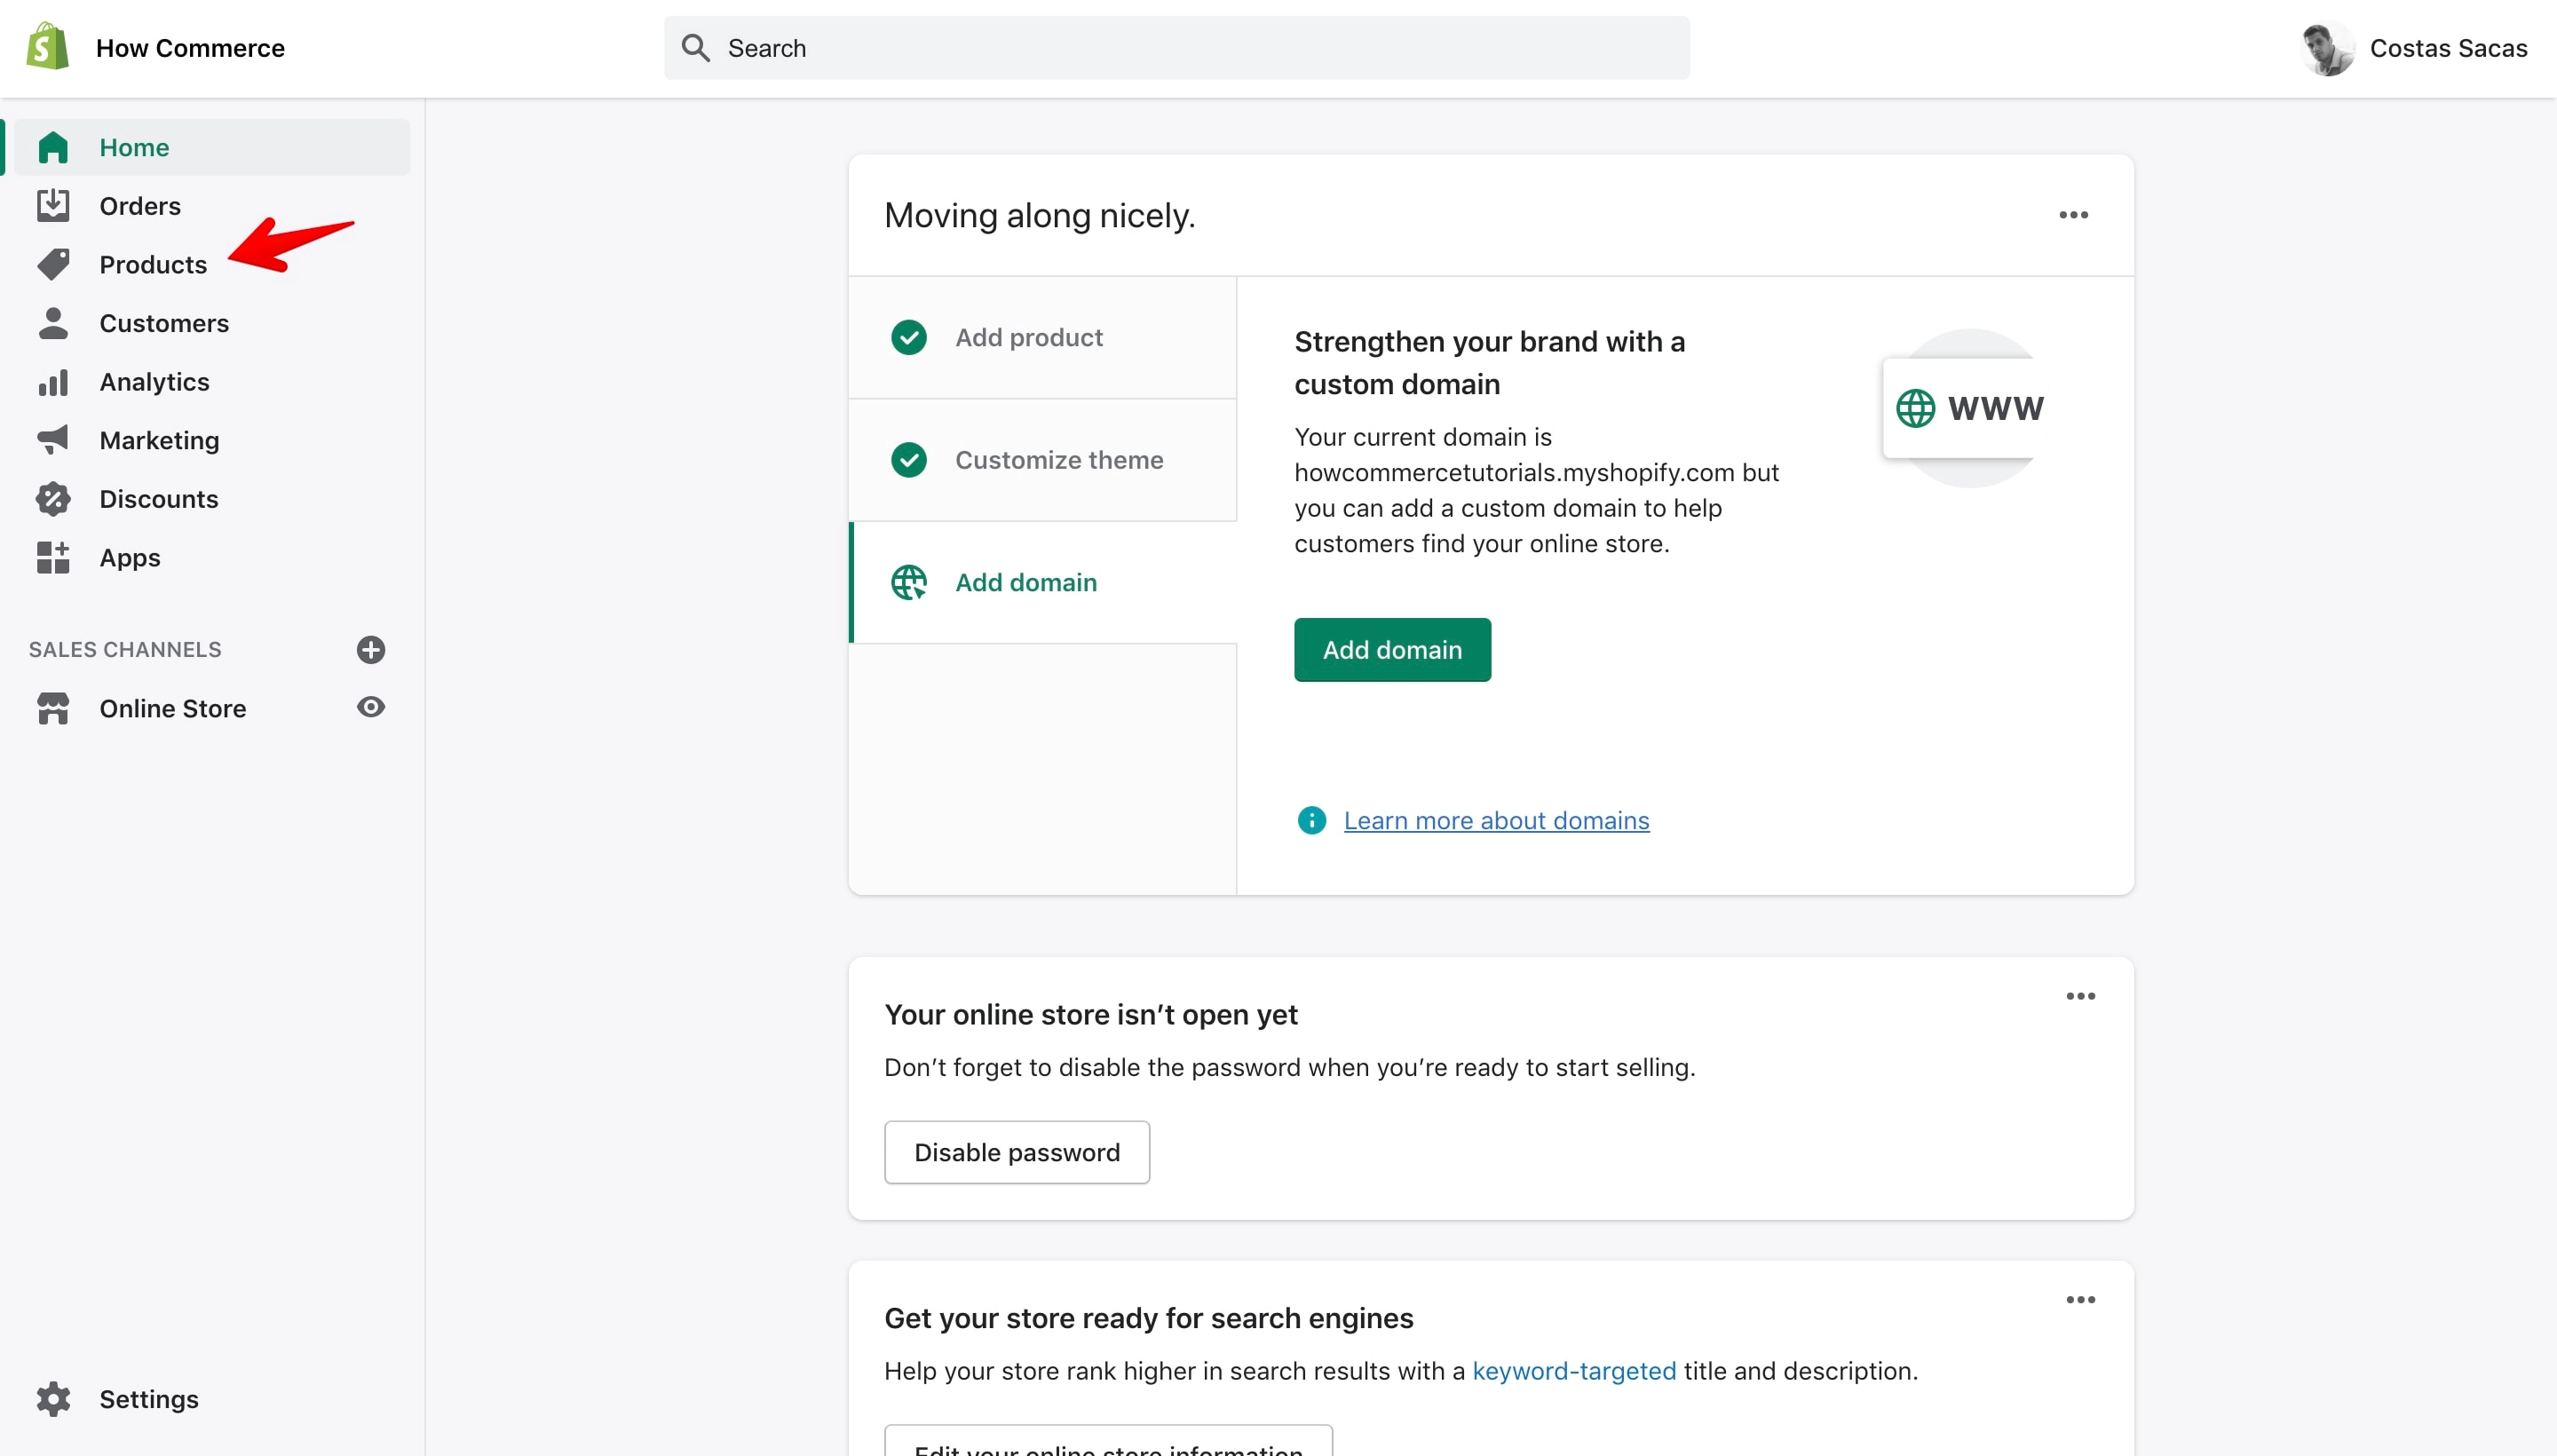Click the Discounts badge icon
Viewport: 2557px width, 1456px height.
click(x=53, y=499)
